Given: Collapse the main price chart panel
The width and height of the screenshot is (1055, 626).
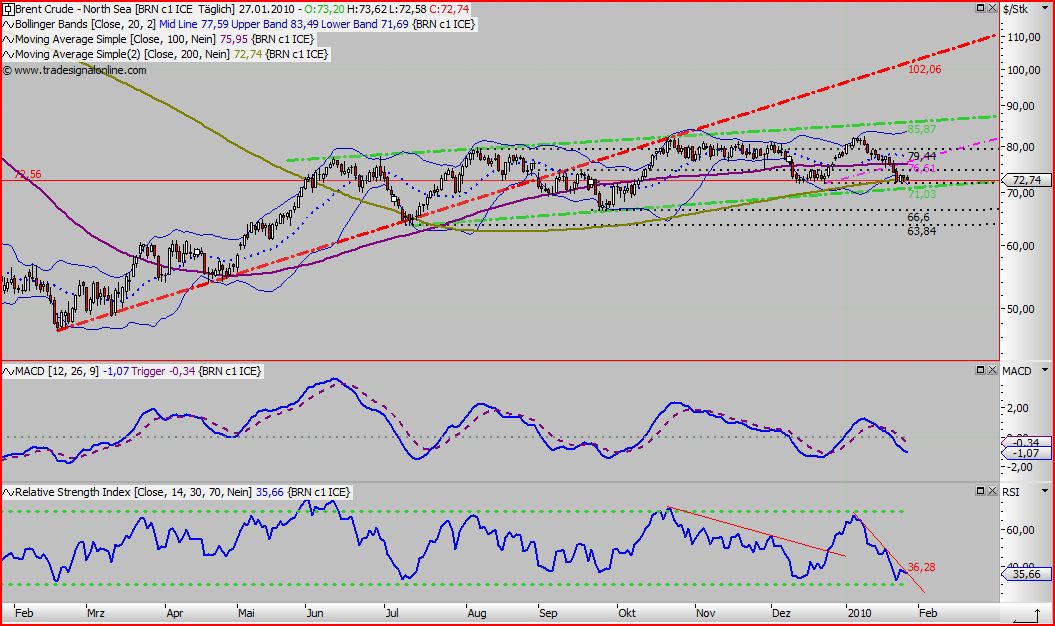Looking at the screenshot, I should click(x=981, y=8).
